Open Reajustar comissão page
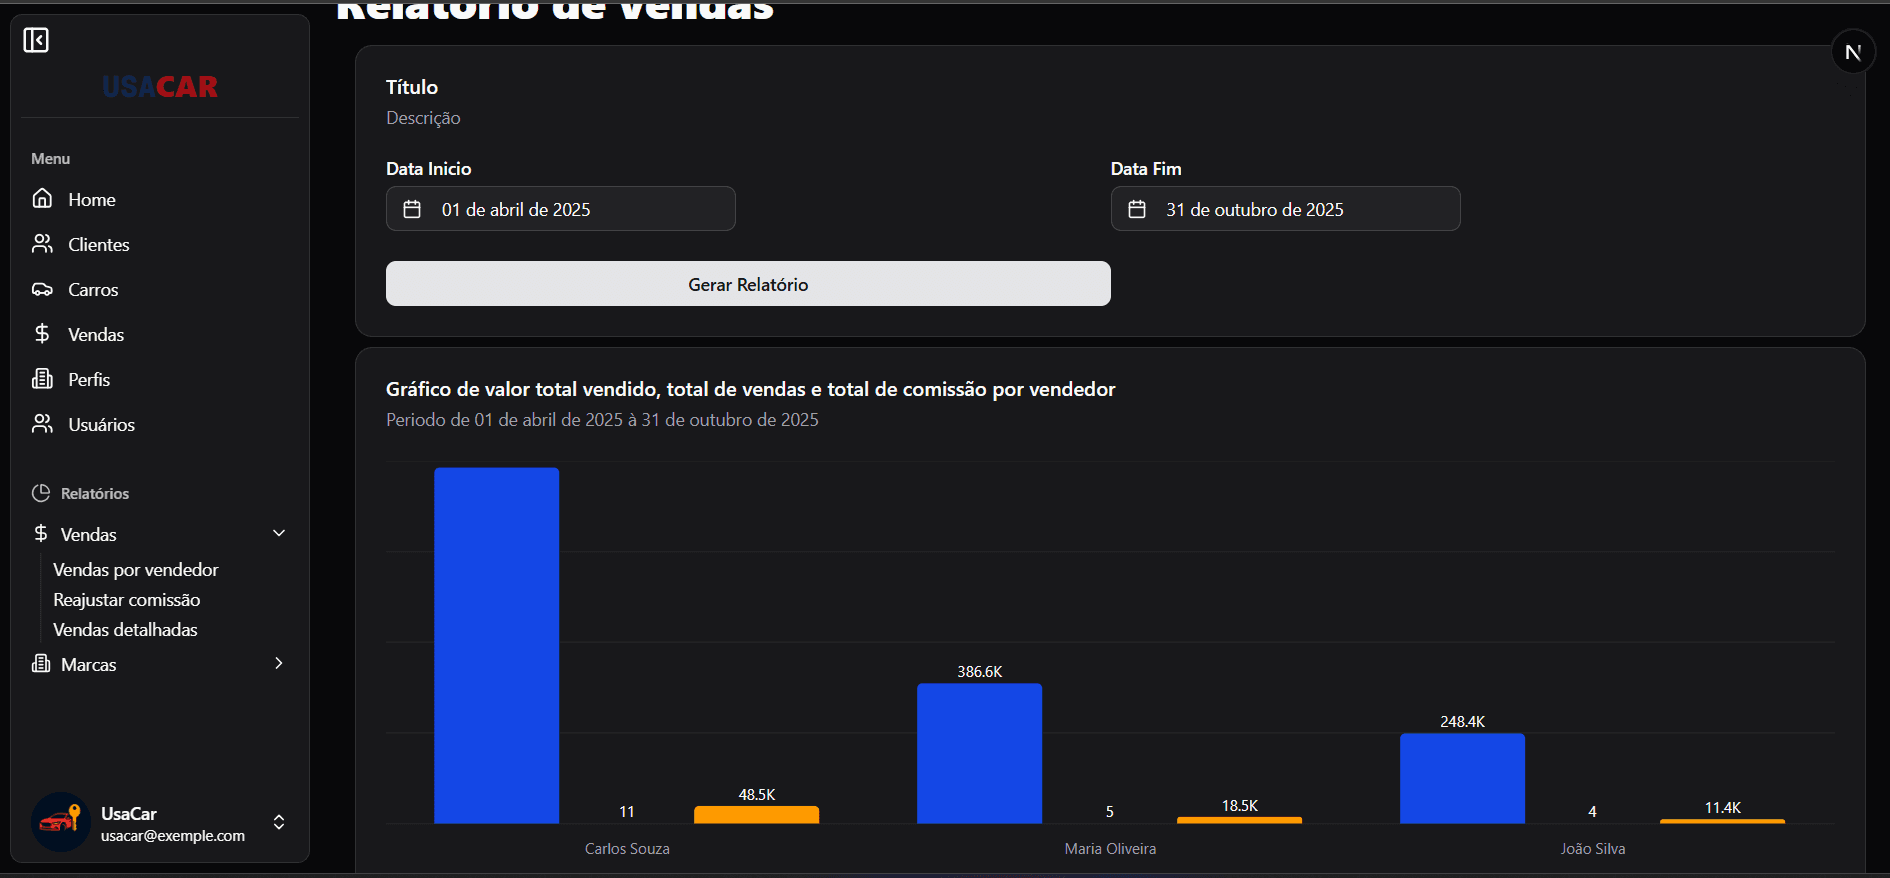The width and height of the screenshot is (1890, 878). pos(127,600)
